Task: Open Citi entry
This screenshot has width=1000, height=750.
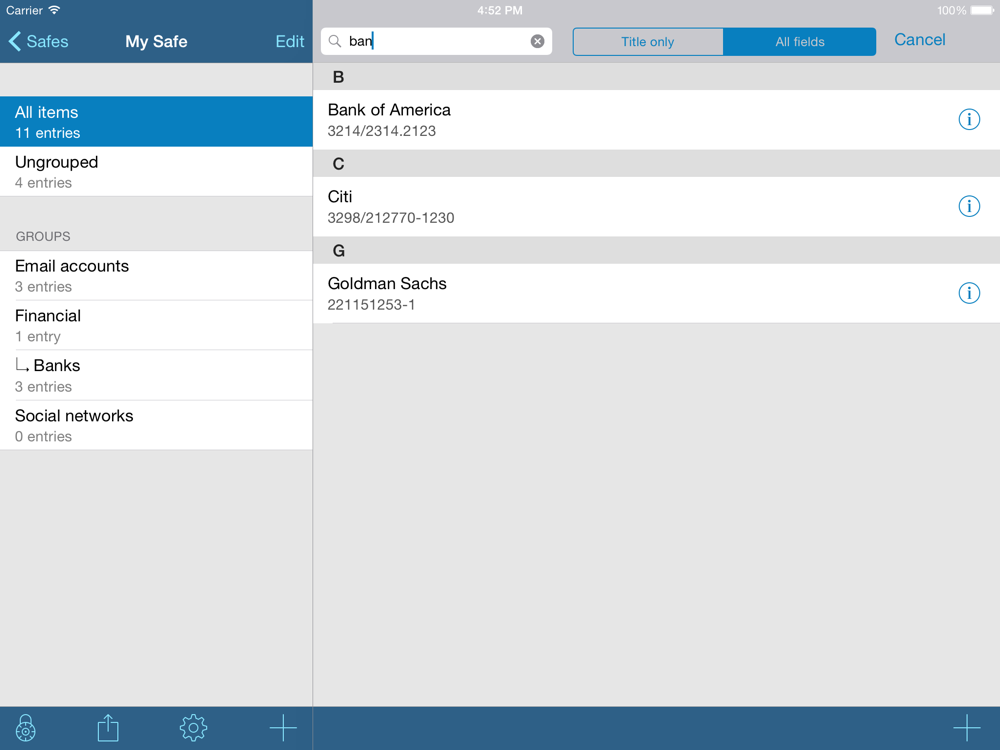Action: coord(656,207)
